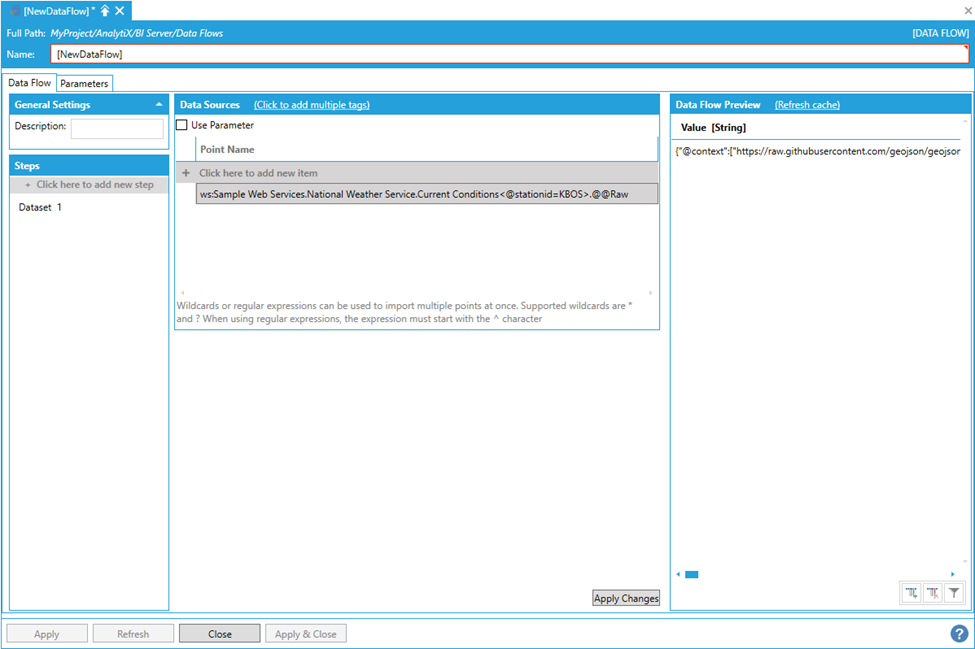975x649 pixels.
Task: Close the NewDataFlow tab with its X
Action: pos(120,10)
